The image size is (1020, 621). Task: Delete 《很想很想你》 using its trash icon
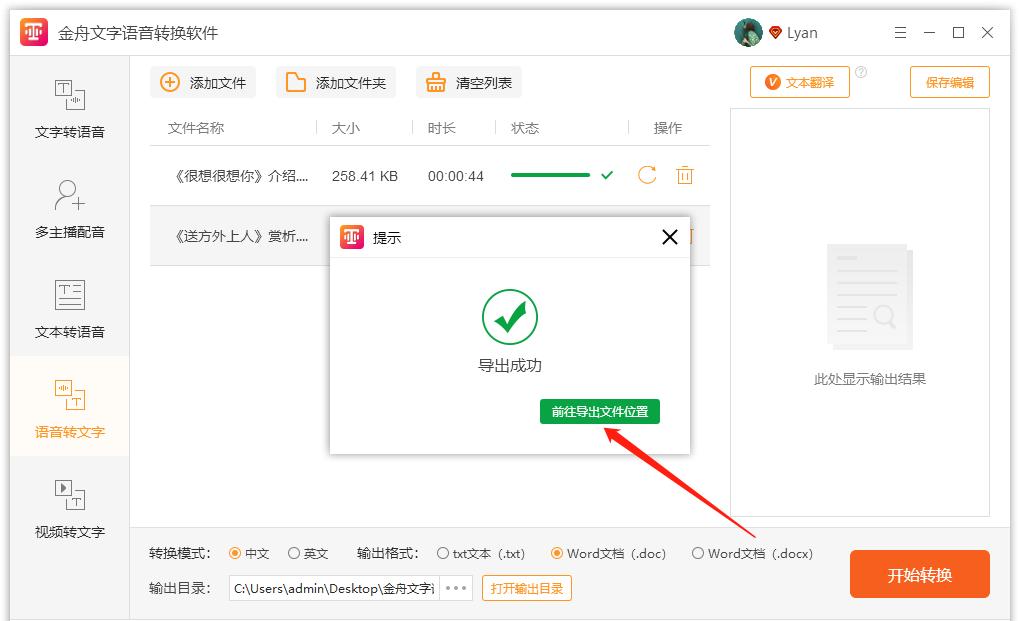(685, 174)
